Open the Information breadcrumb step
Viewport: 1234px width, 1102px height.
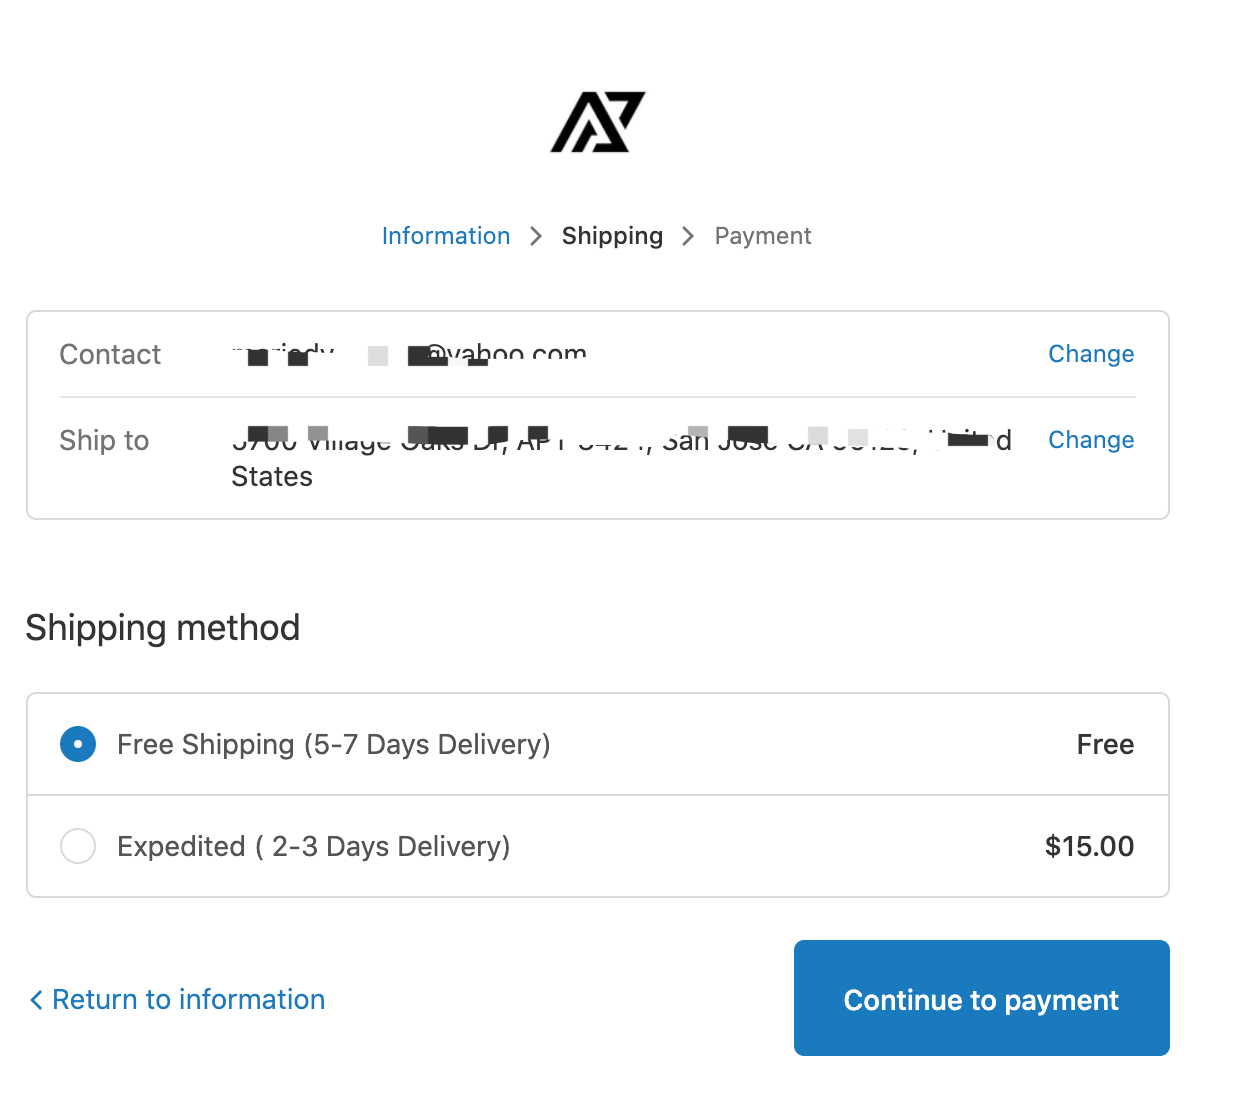pyautogui.click(x=446, y=236)
